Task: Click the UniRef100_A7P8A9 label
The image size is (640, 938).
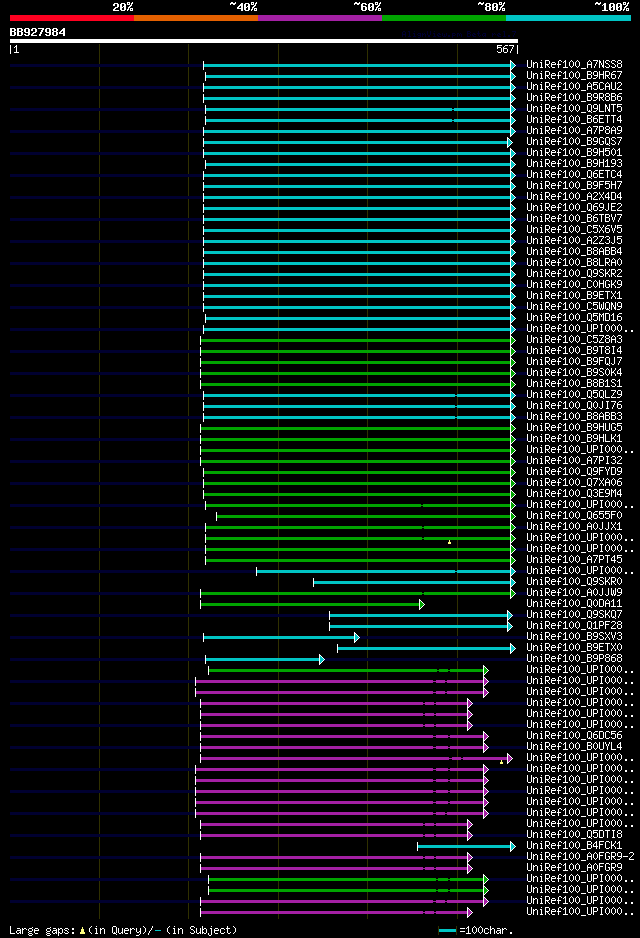Action: (x=574, y=130)
